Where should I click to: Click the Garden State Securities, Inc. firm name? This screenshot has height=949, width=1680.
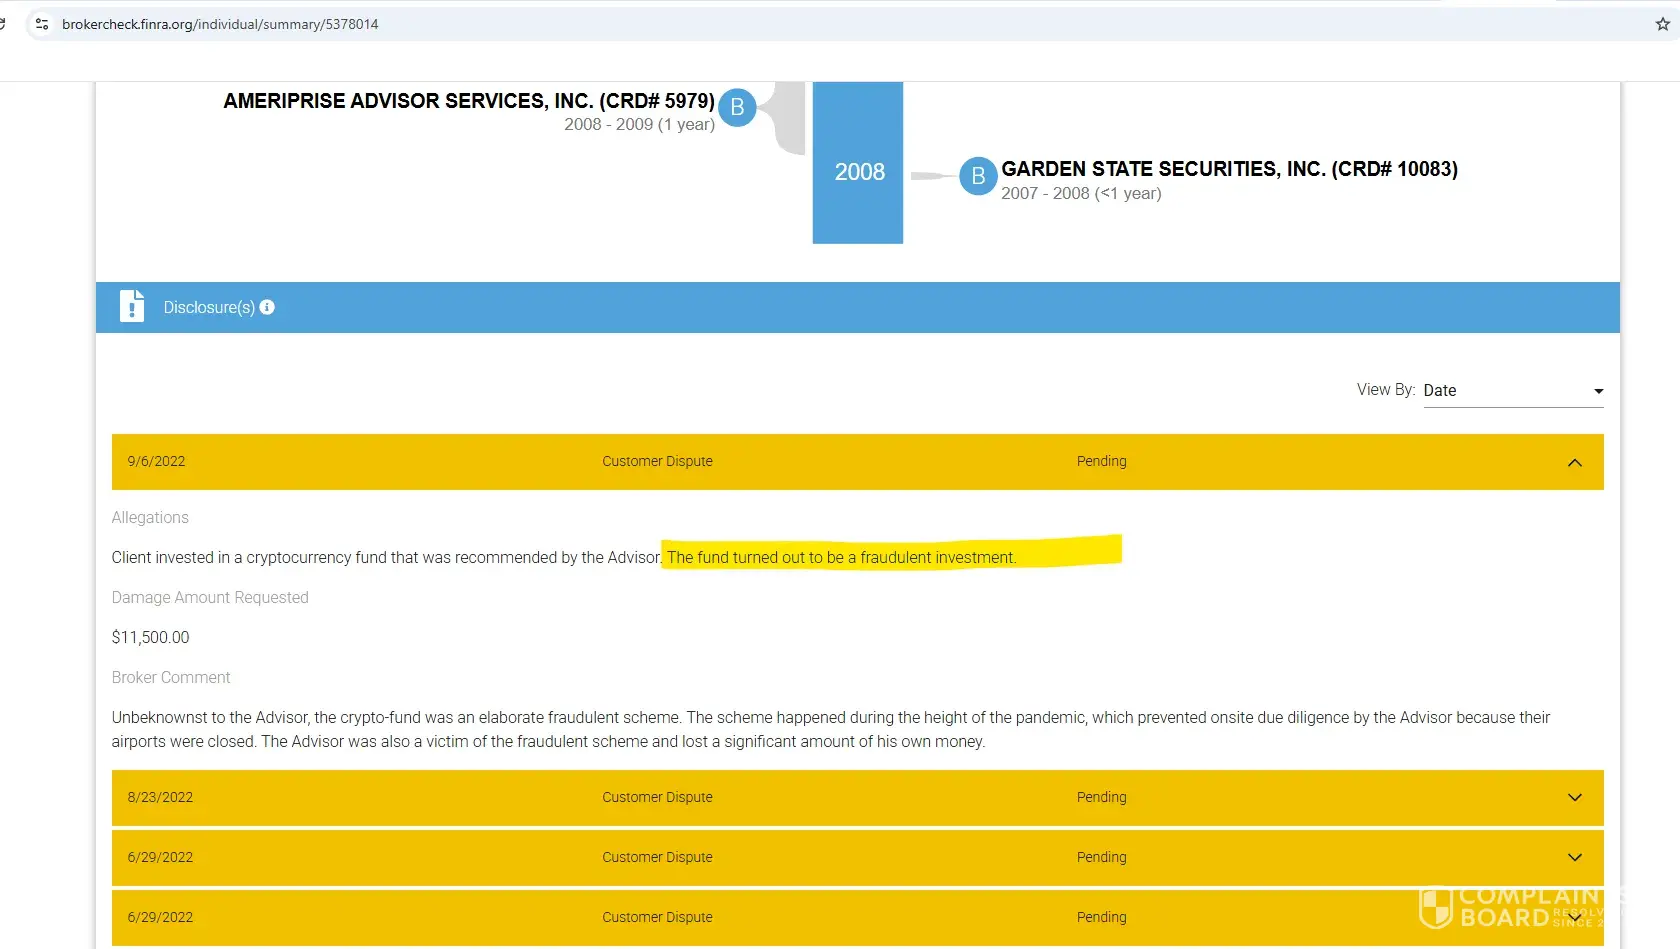1230,169
